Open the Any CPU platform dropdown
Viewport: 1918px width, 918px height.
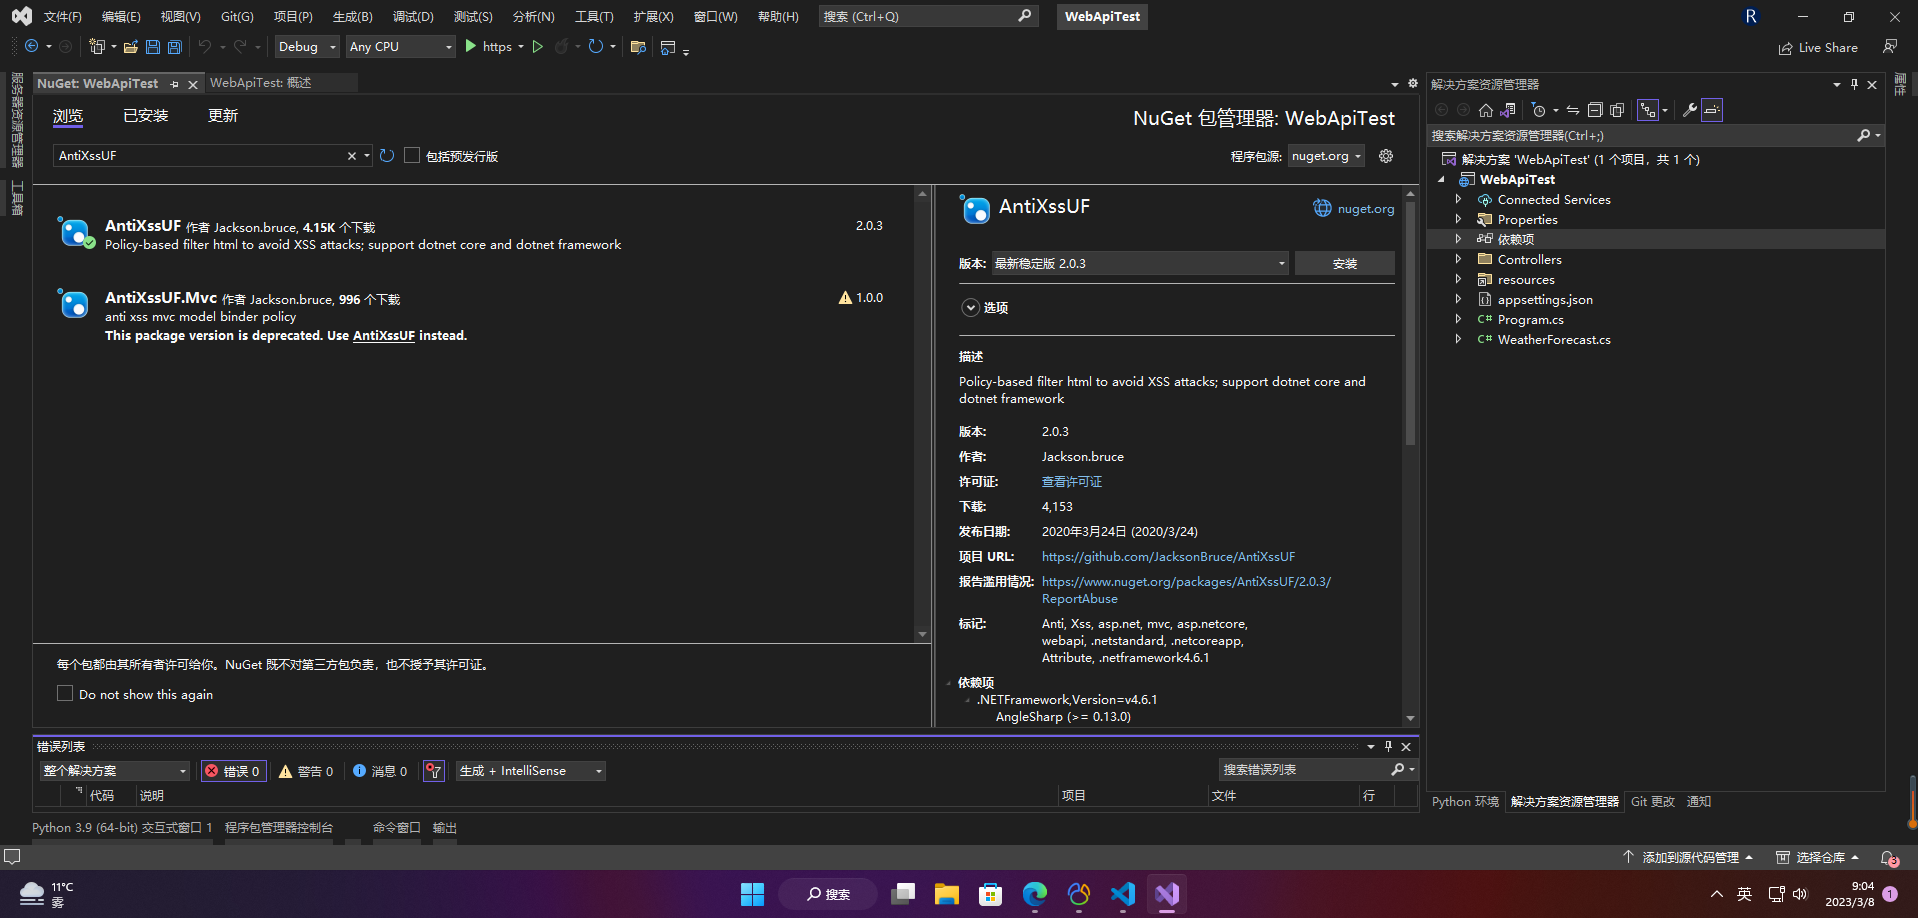(x=400, y=46)
